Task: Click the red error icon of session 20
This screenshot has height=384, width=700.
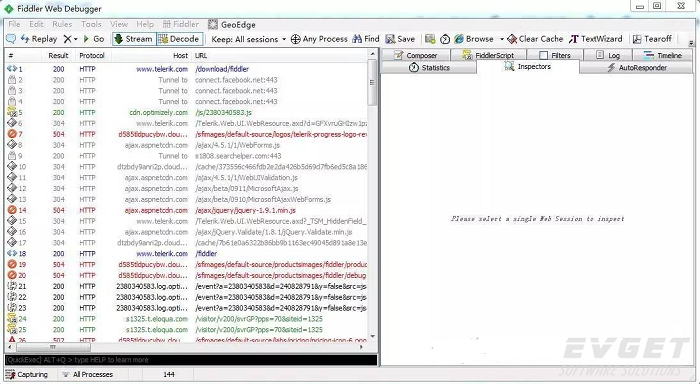Action: point(12,275)
